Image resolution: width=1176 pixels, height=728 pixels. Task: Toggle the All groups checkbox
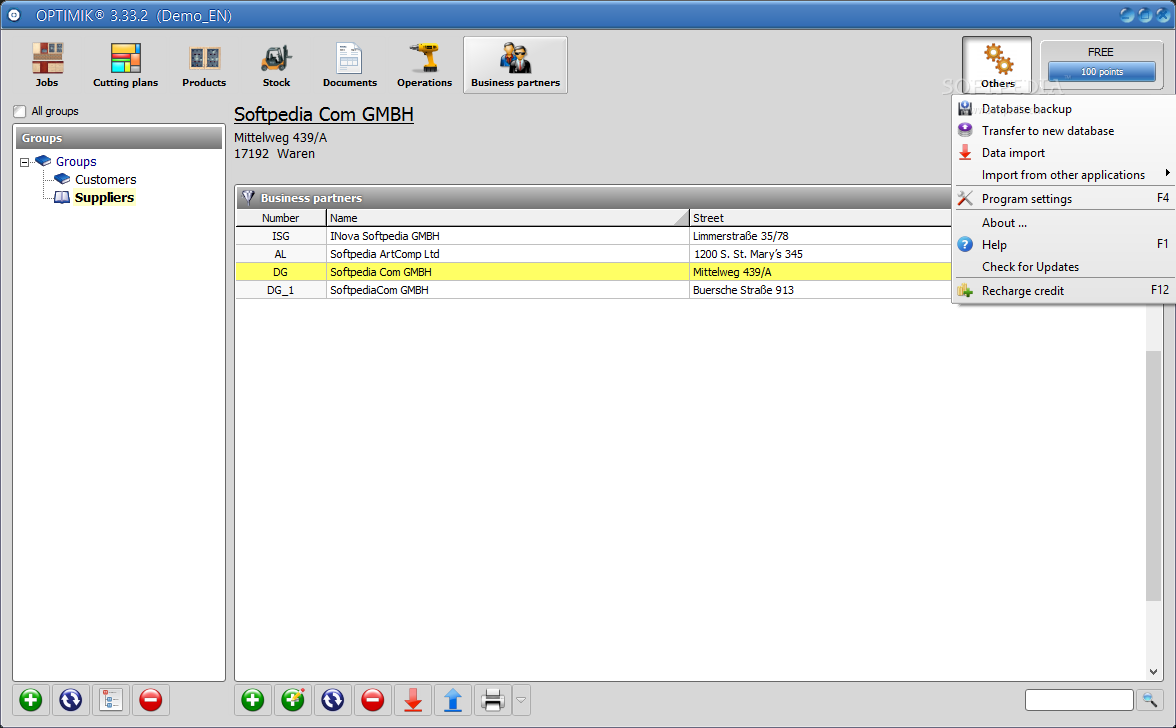[x=20, y=112]
